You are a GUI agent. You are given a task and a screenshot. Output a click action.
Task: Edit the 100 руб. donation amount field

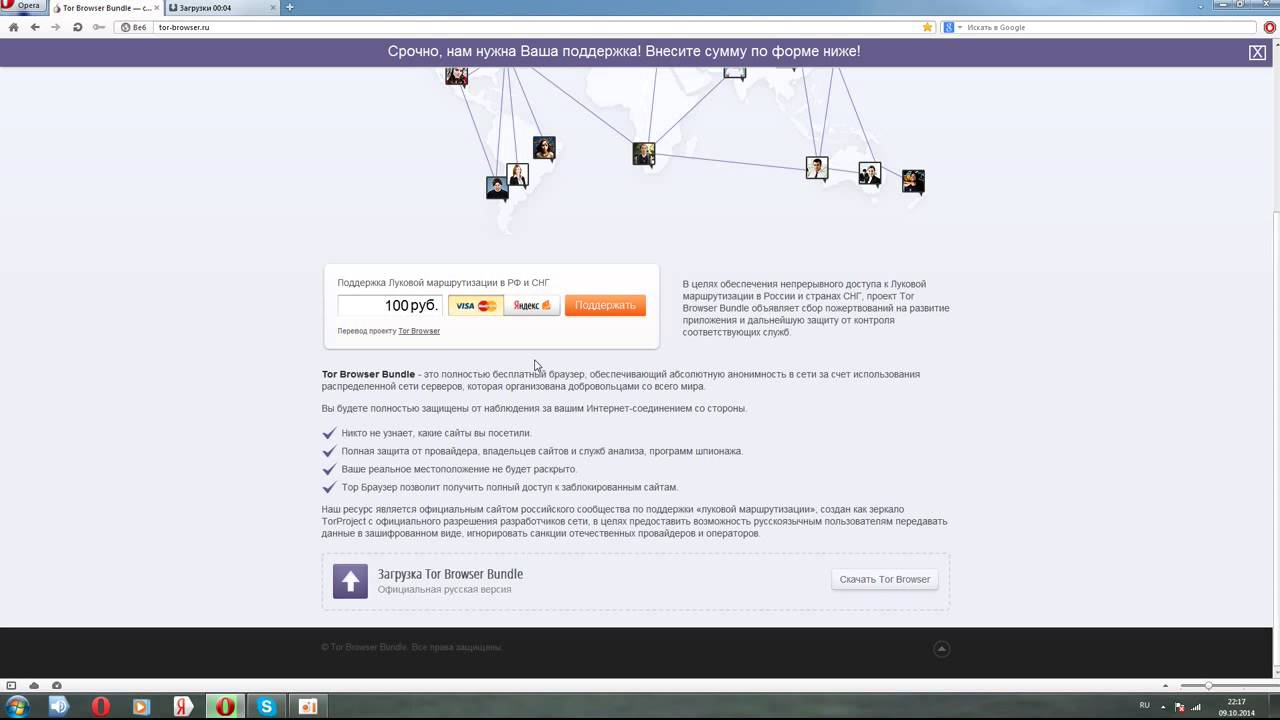pos(389,305)
